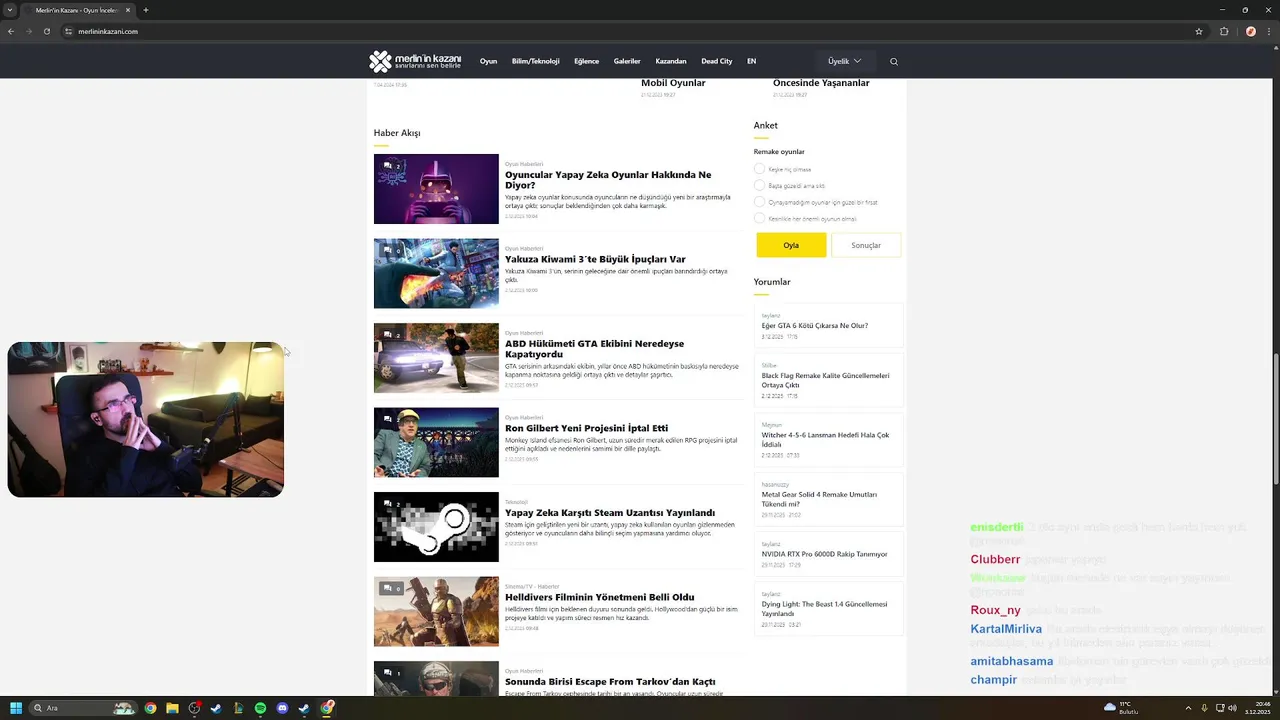Click comment count badge on Helldivers article
Image resolution: width=1280 pixels, height=720 pixels.
click(392, 588)
